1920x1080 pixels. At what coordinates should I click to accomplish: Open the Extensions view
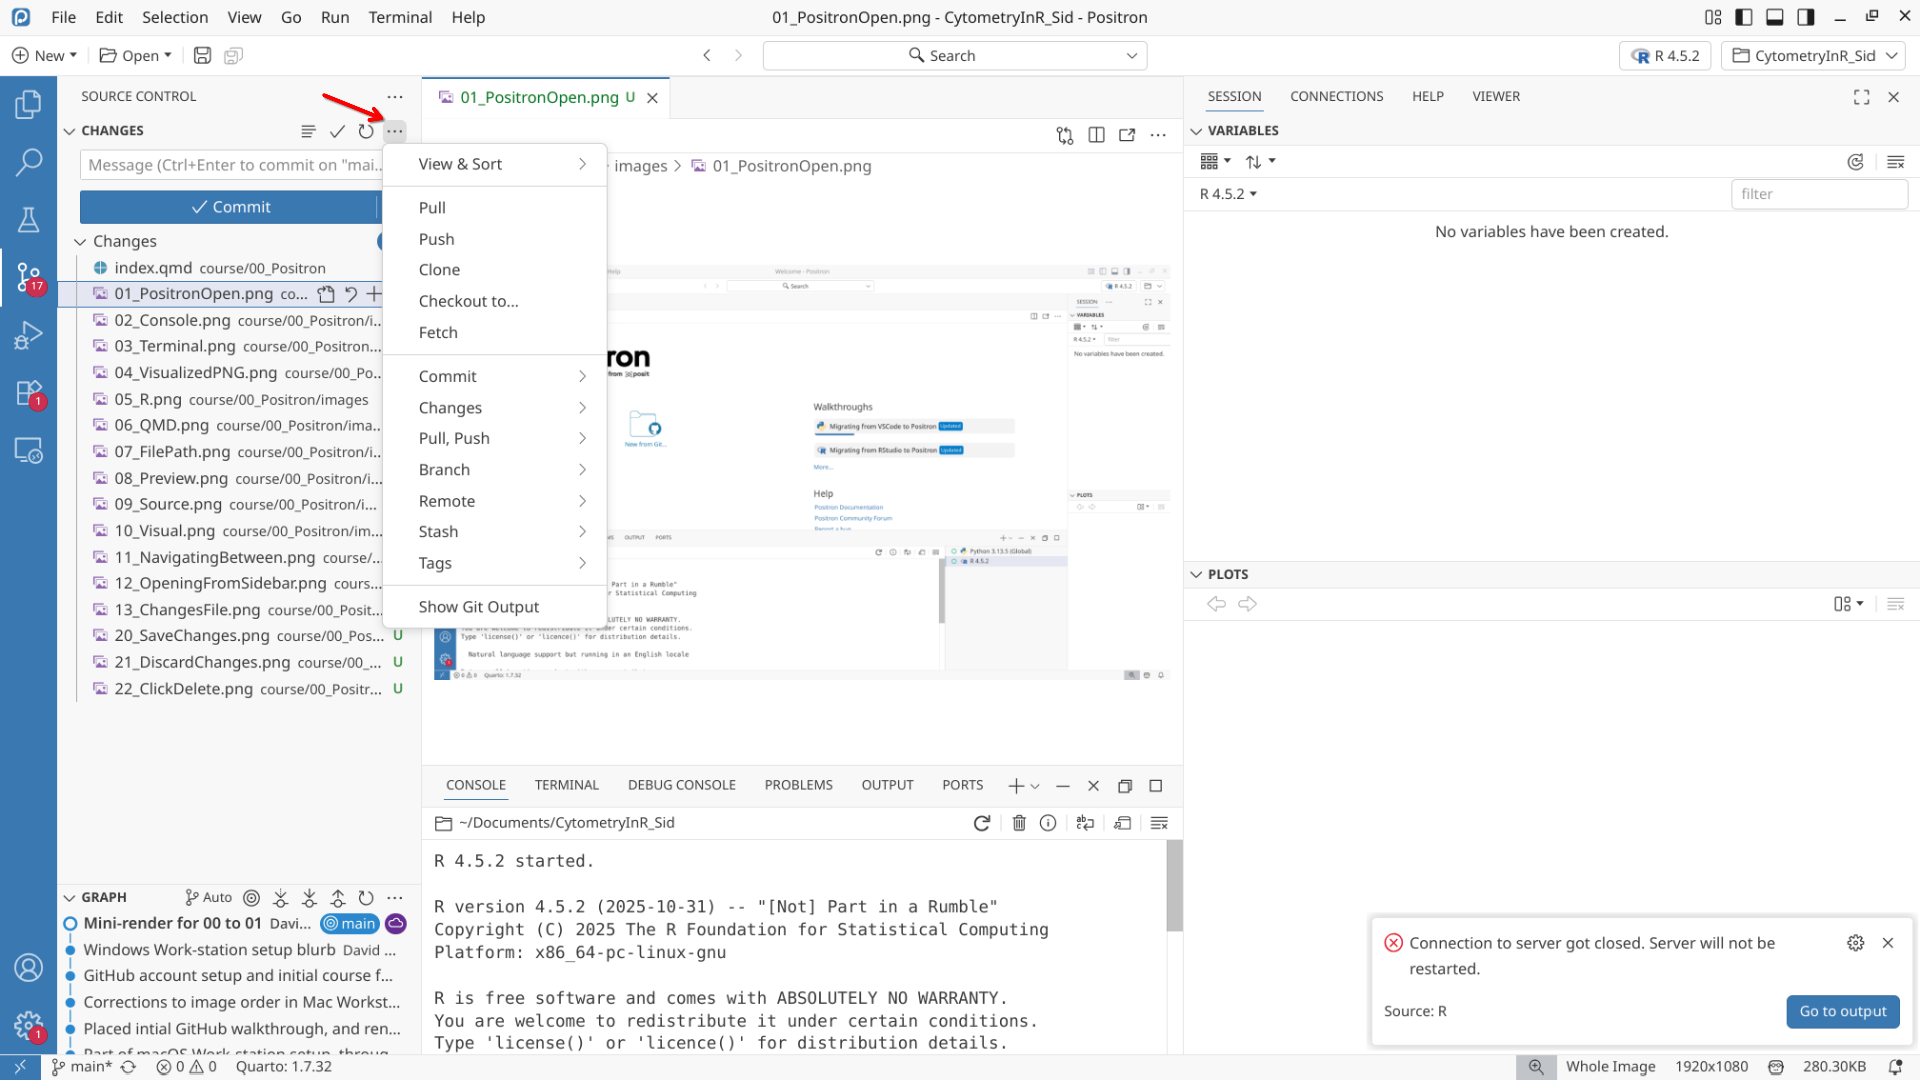pos(28,392)
